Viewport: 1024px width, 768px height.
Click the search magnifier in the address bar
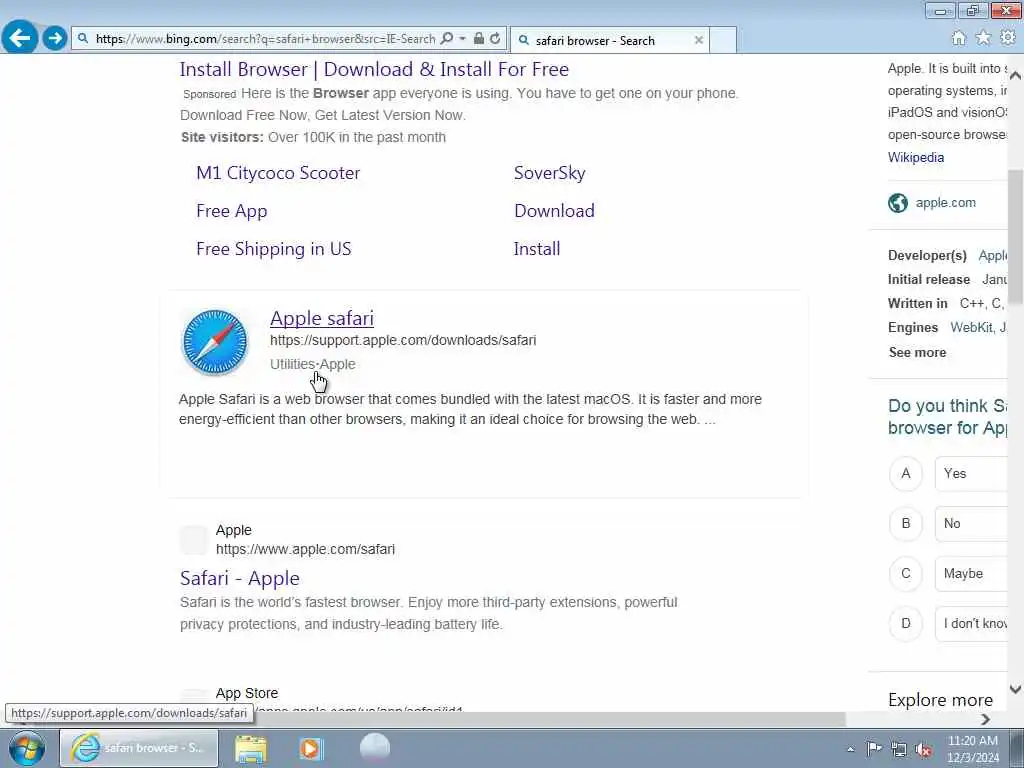click(x=447, y=39)
